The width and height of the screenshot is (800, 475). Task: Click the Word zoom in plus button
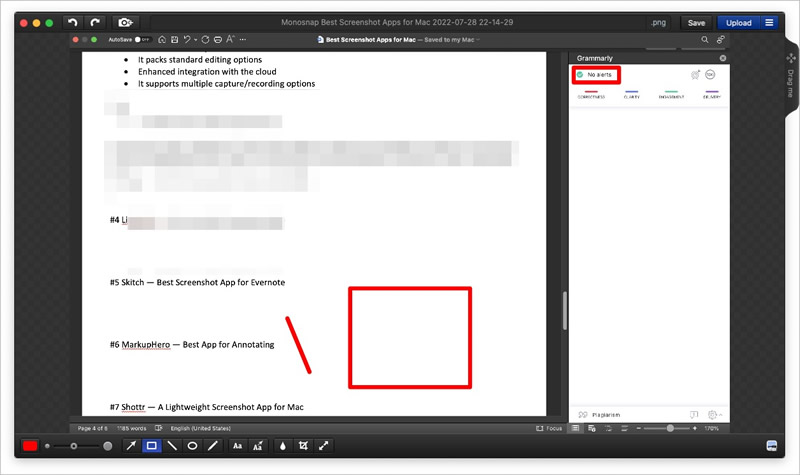click(694, 429)
